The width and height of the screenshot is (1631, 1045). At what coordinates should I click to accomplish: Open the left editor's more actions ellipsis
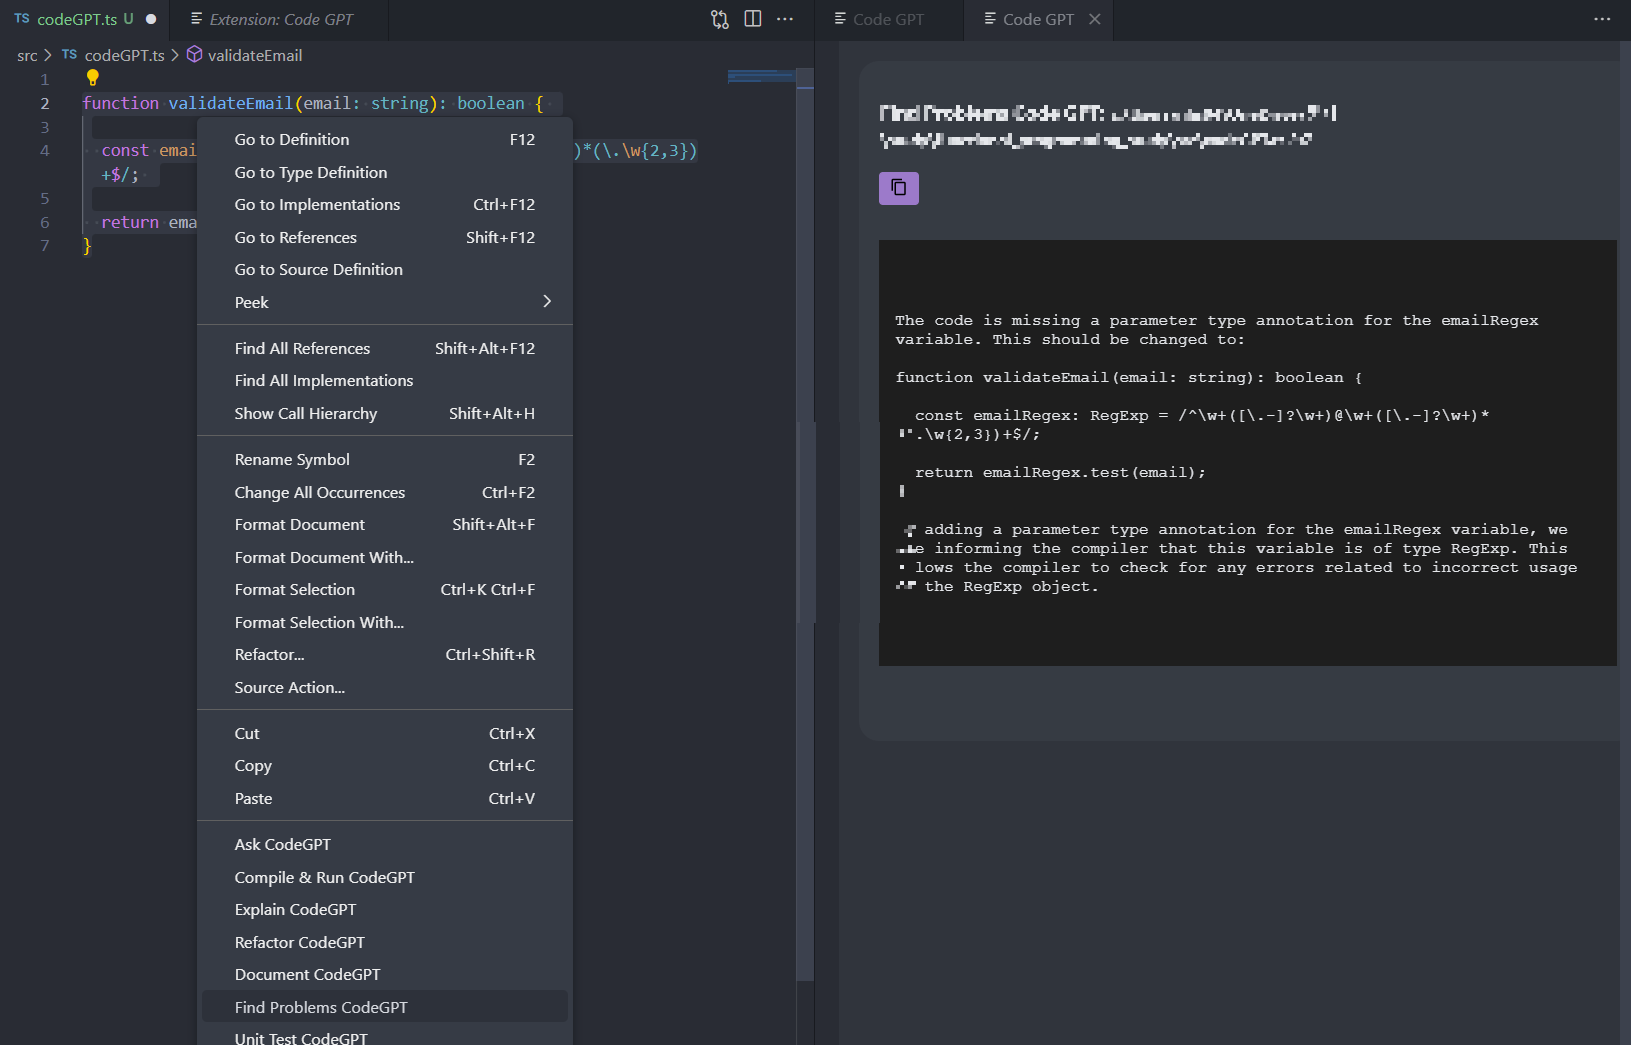[x=785, y=19]
